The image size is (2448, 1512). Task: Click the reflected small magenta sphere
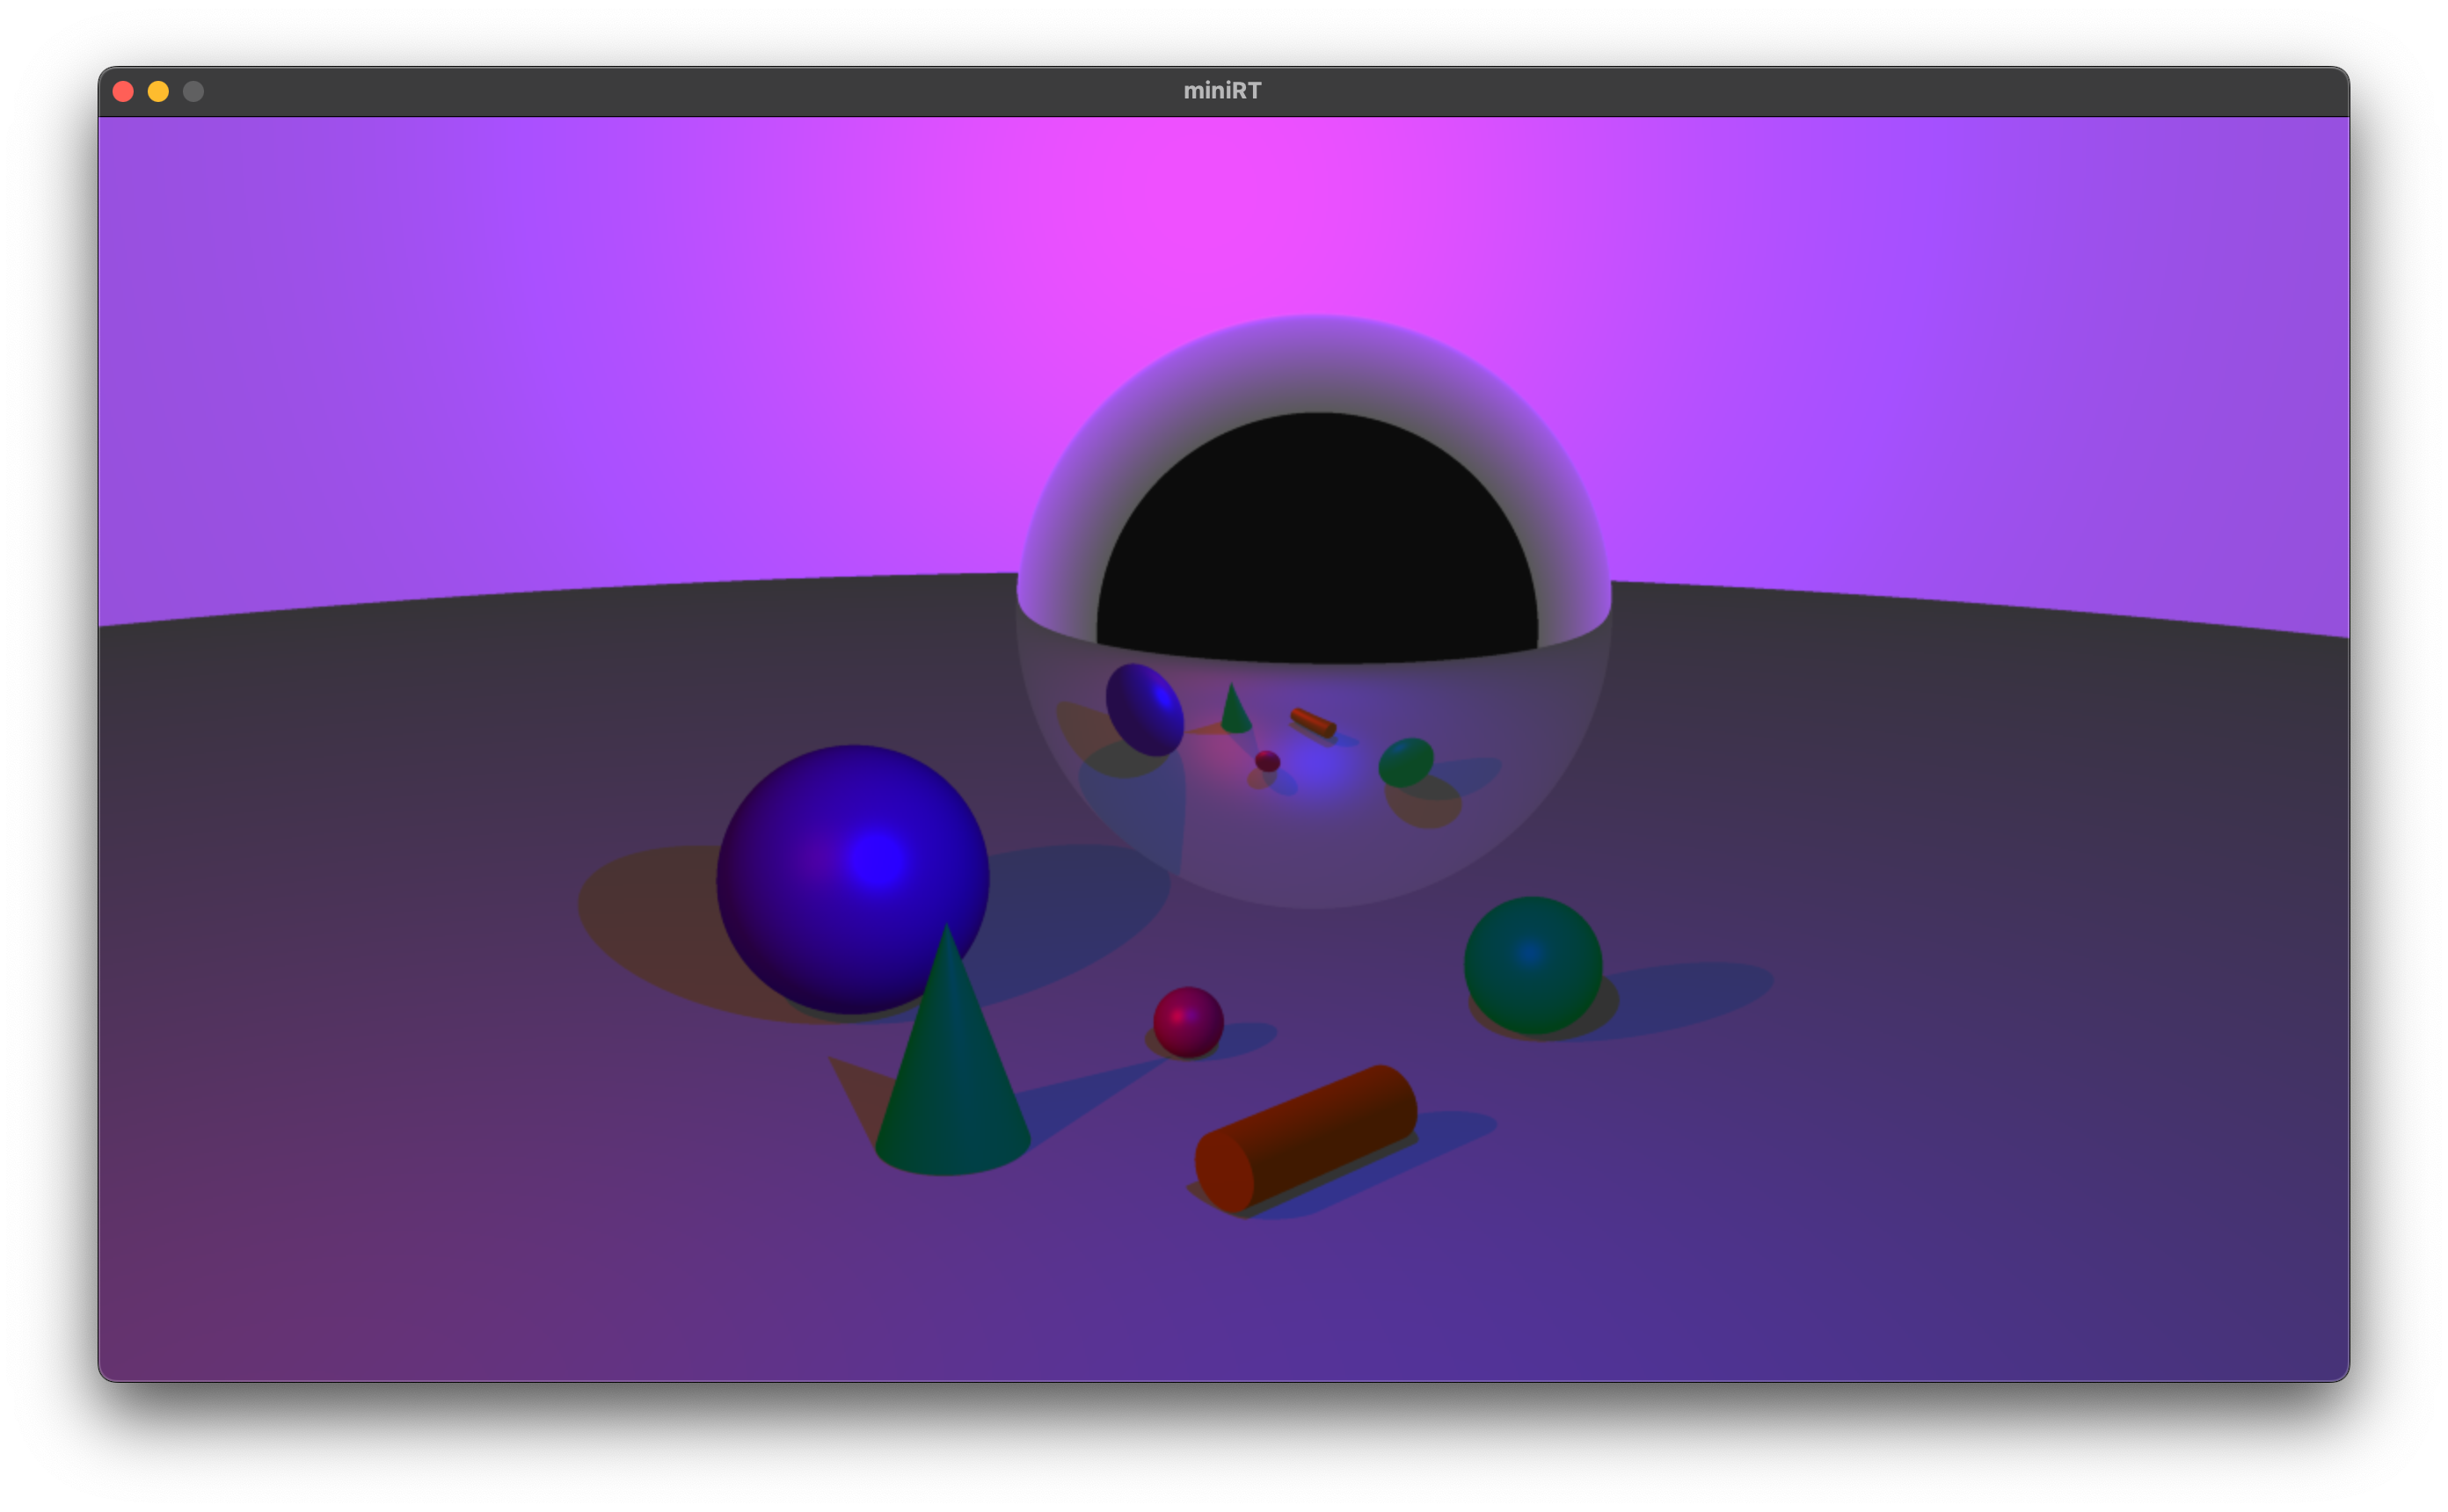[1267, 761]
